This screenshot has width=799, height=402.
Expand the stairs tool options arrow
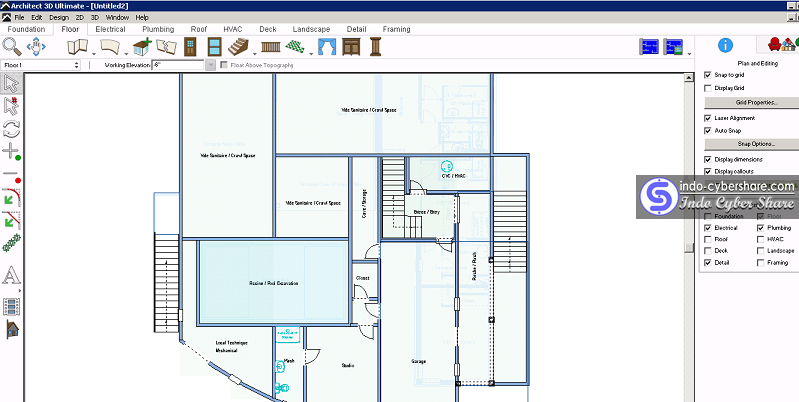254,53
